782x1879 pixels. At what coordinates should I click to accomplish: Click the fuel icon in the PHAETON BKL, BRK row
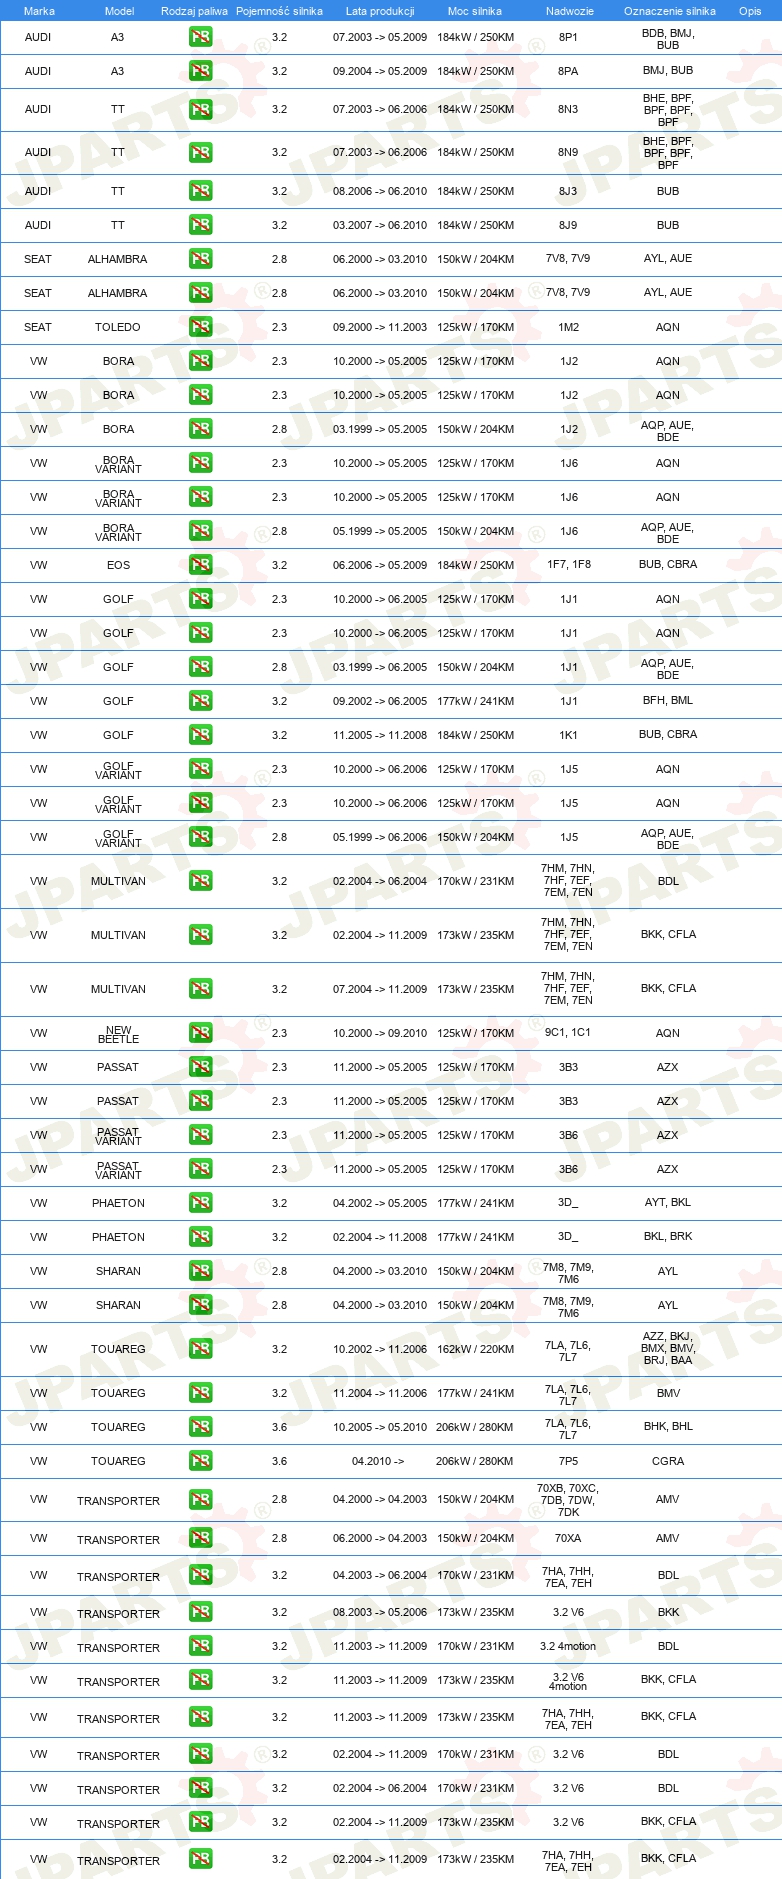pyautogui.click(x=201, y=1237)
